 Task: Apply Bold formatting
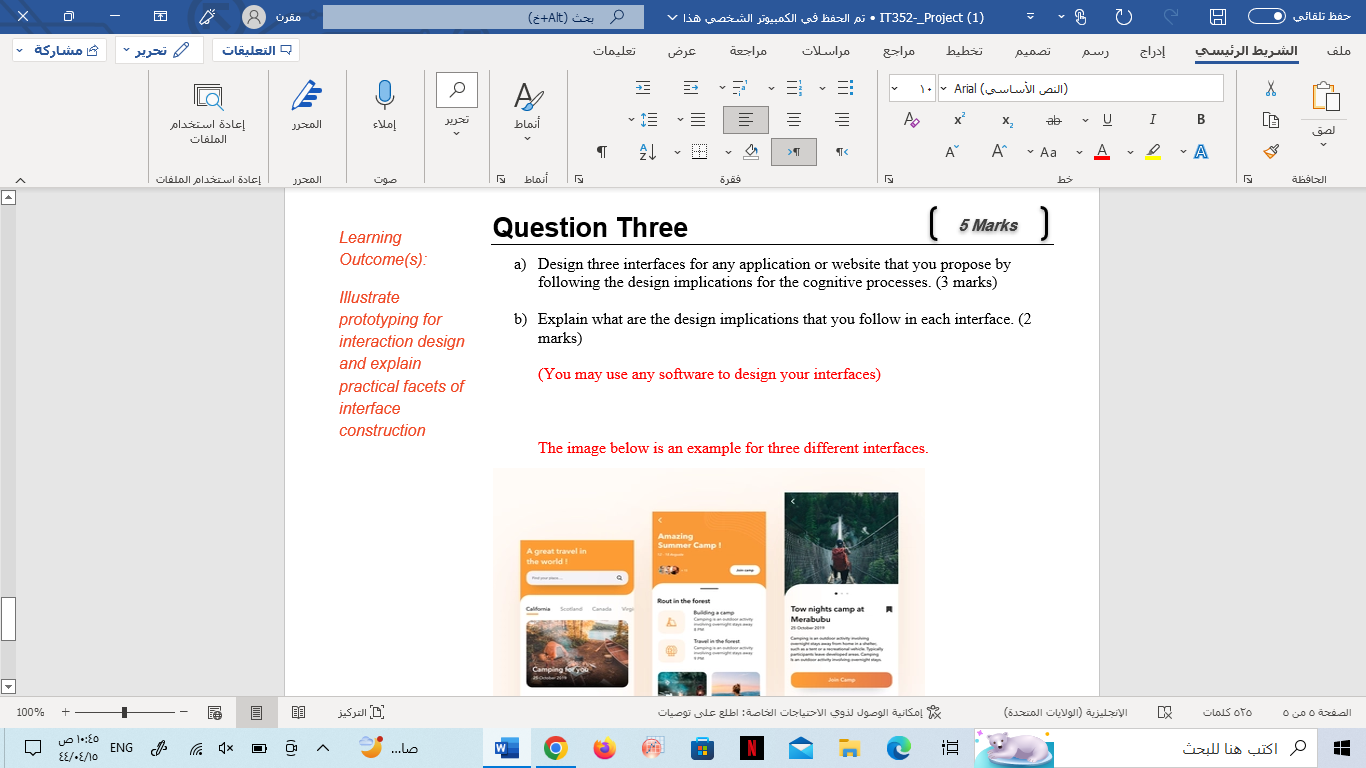coord(1201,120)
